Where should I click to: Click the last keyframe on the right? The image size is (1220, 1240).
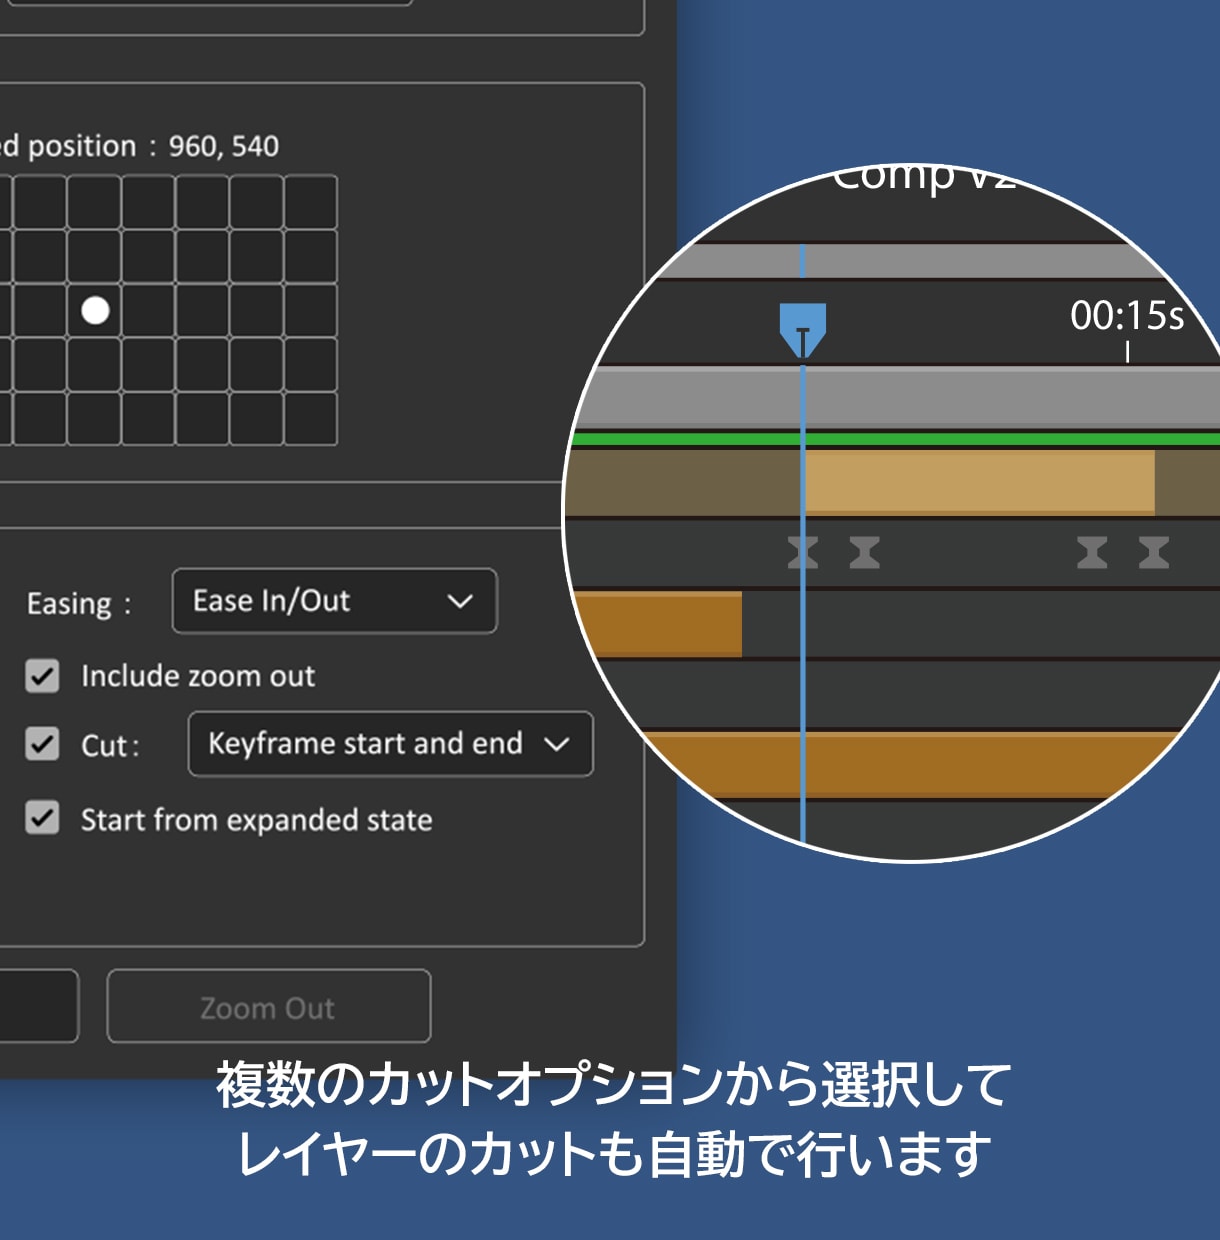click(1154, 552)
